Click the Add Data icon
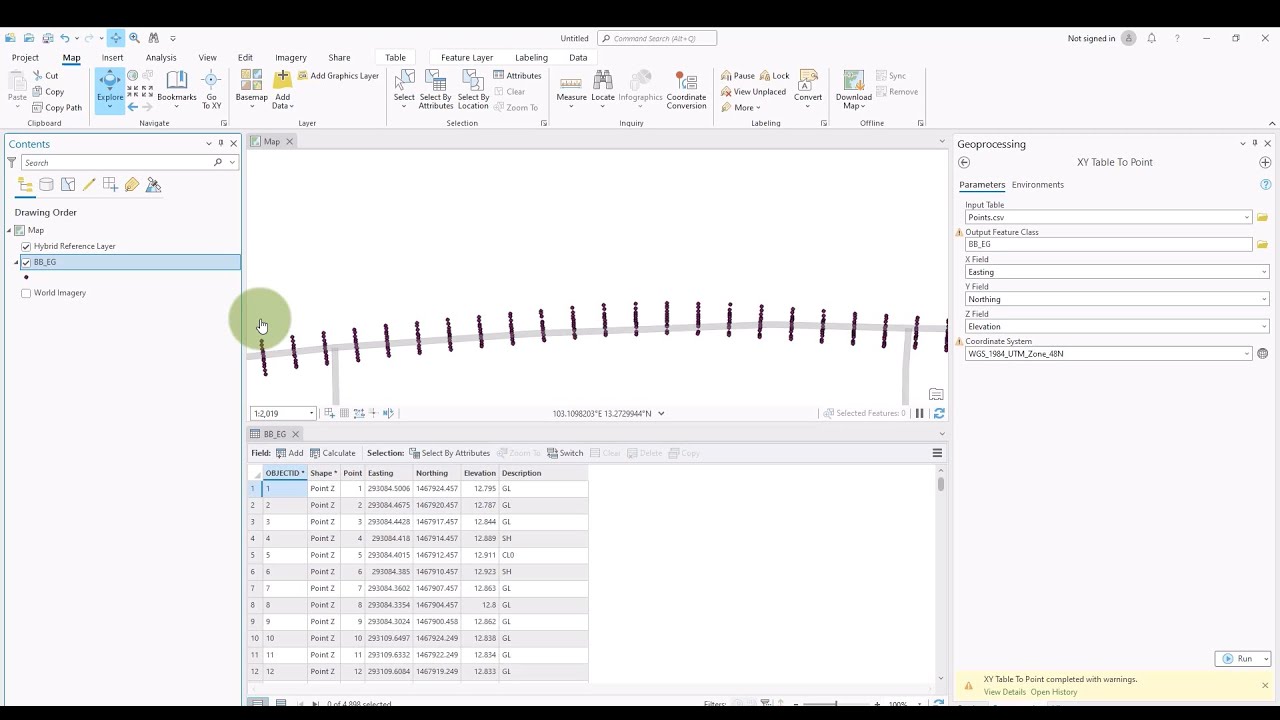Viewport: 1280px width, 720px height. pyautogui.click(x=282, y=80)
